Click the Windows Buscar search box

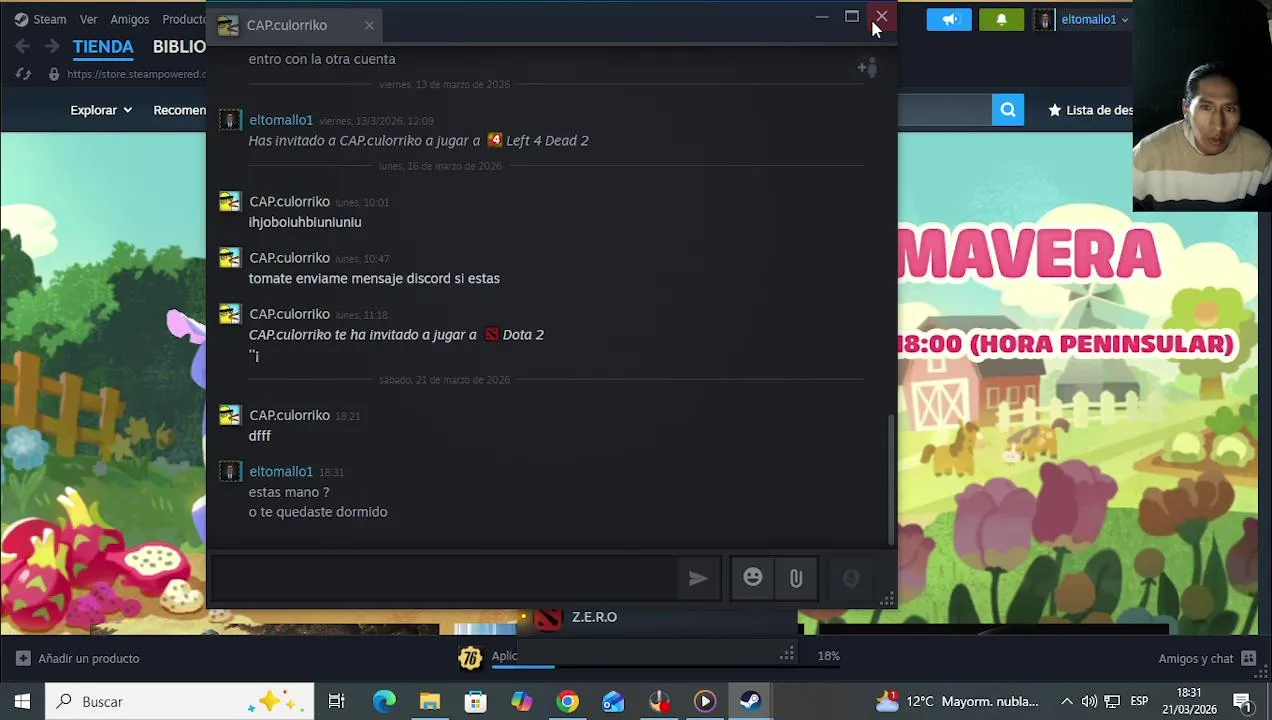180,702
